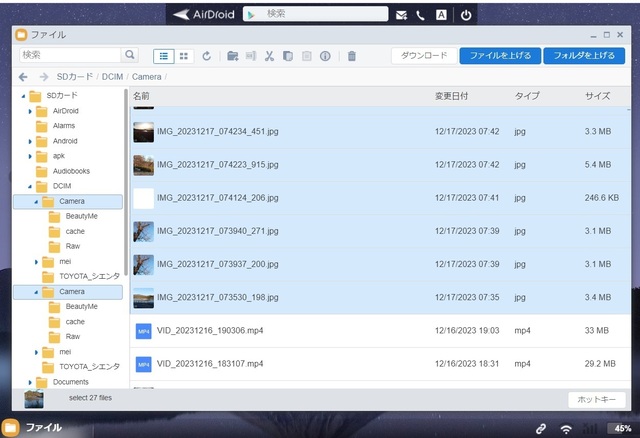Click thumbnail of IMG_20231217_073530_198.jpg

click(144, 298)
